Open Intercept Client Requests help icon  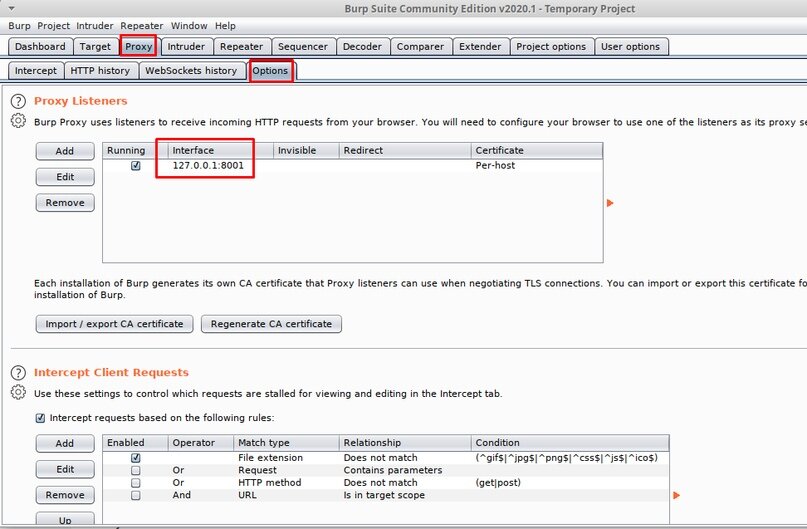(x=18, y=373)
